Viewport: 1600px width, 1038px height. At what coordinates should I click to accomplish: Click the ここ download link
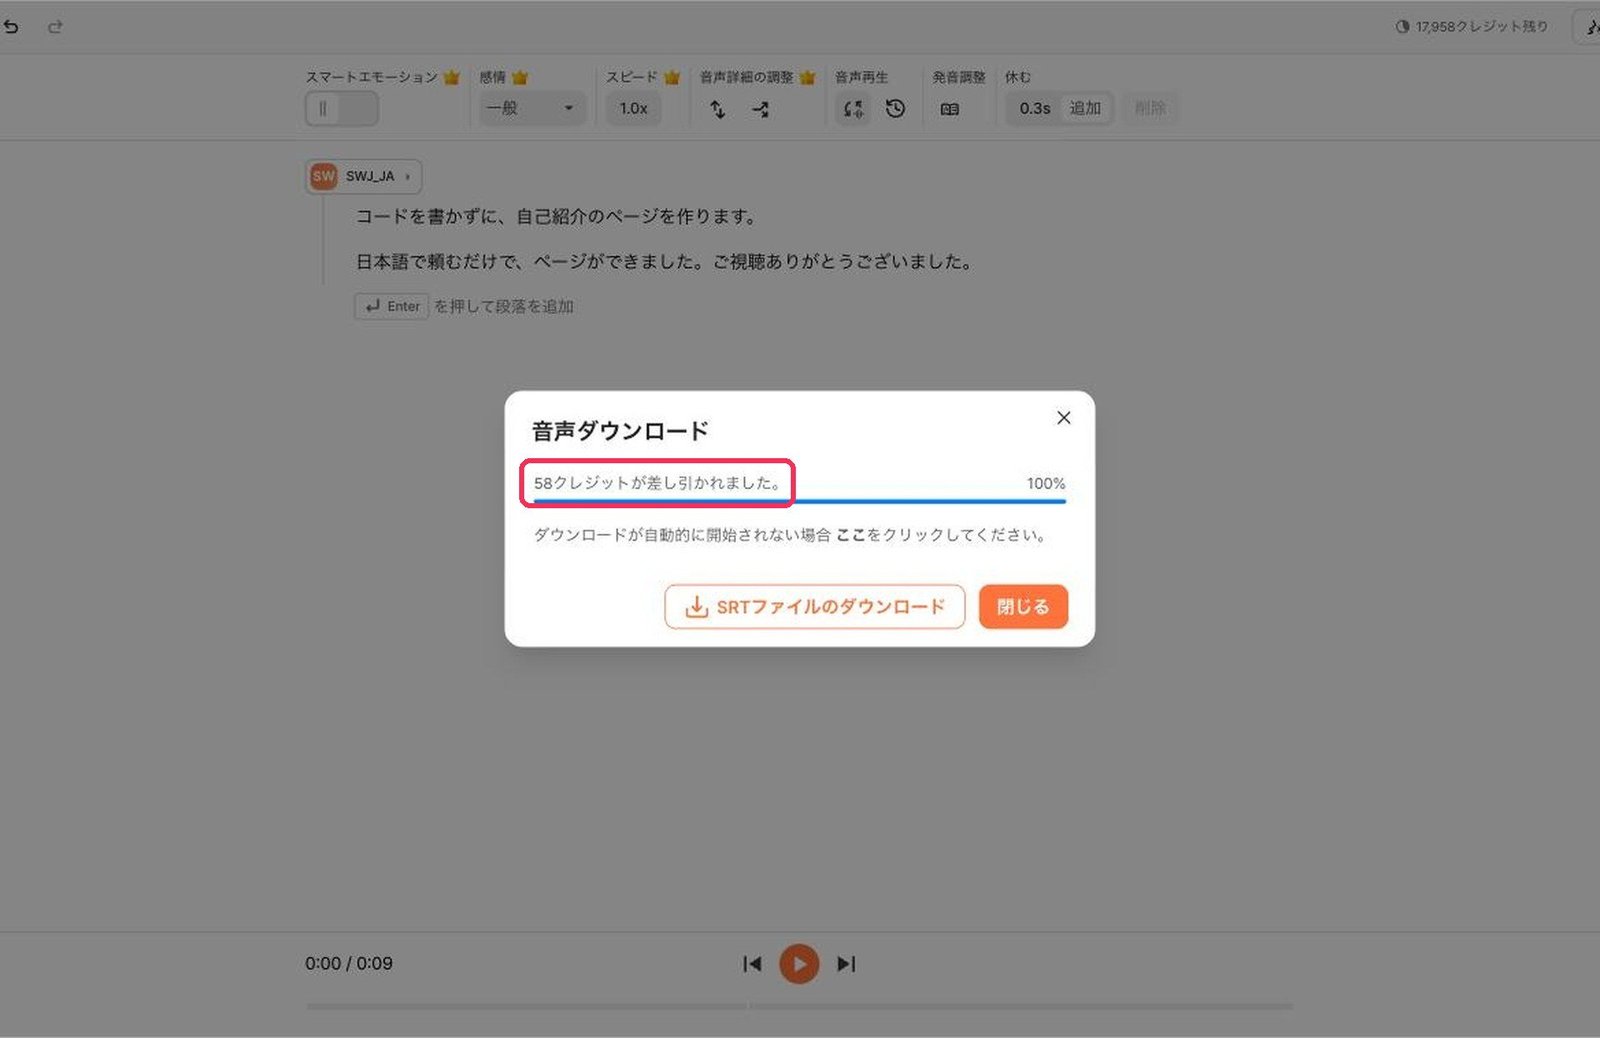point(850,535)
